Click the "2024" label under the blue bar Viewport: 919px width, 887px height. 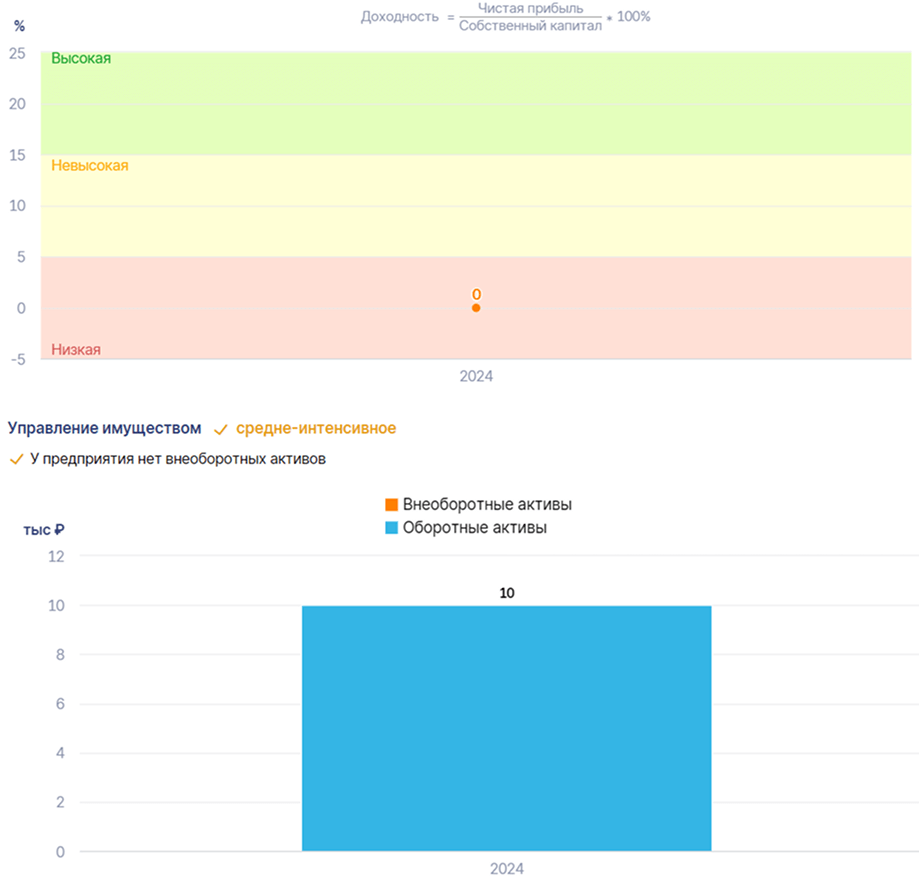tap(506, 869)
